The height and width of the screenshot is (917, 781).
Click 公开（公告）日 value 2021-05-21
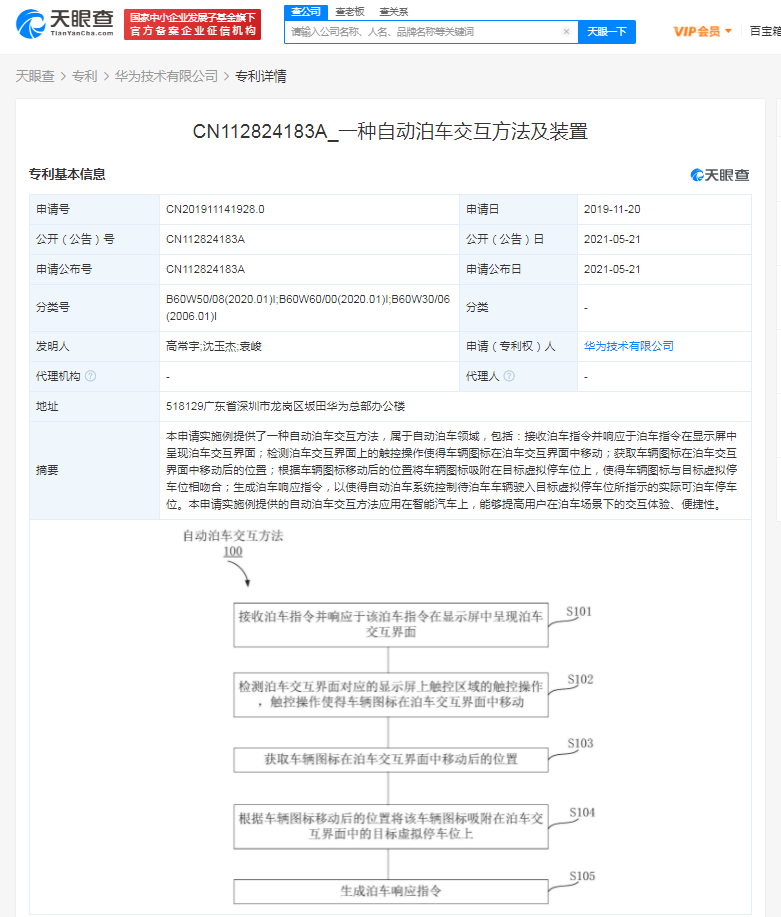612,239
